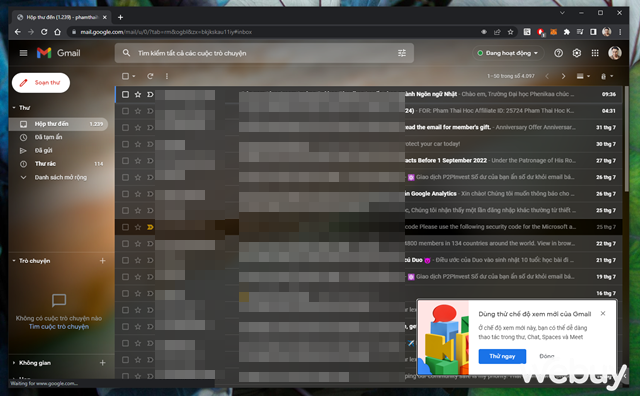
Task: Star the 04:31 email
Action: [x=138, y=111]
